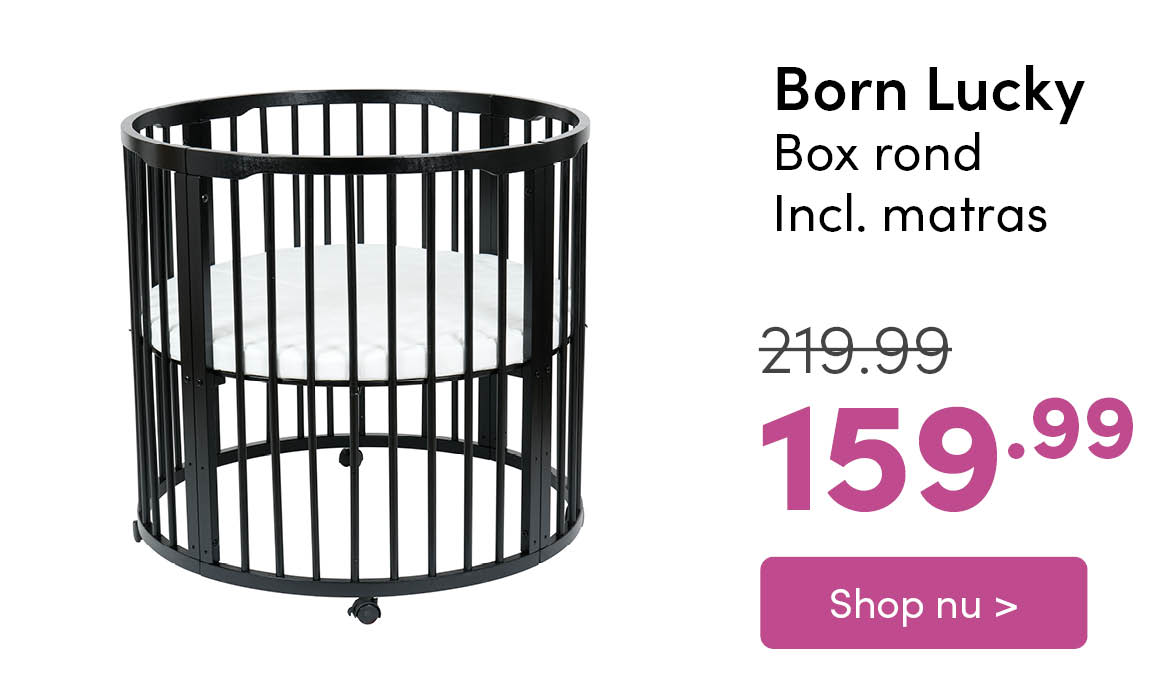Click the arrow symbol in Shop nu button
The image size is (1167, 692).
[1006, 605]
